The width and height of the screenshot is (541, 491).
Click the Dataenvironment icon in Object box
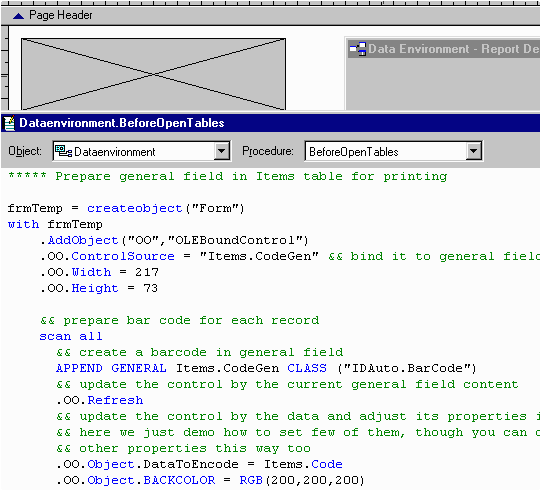point(64,151)
